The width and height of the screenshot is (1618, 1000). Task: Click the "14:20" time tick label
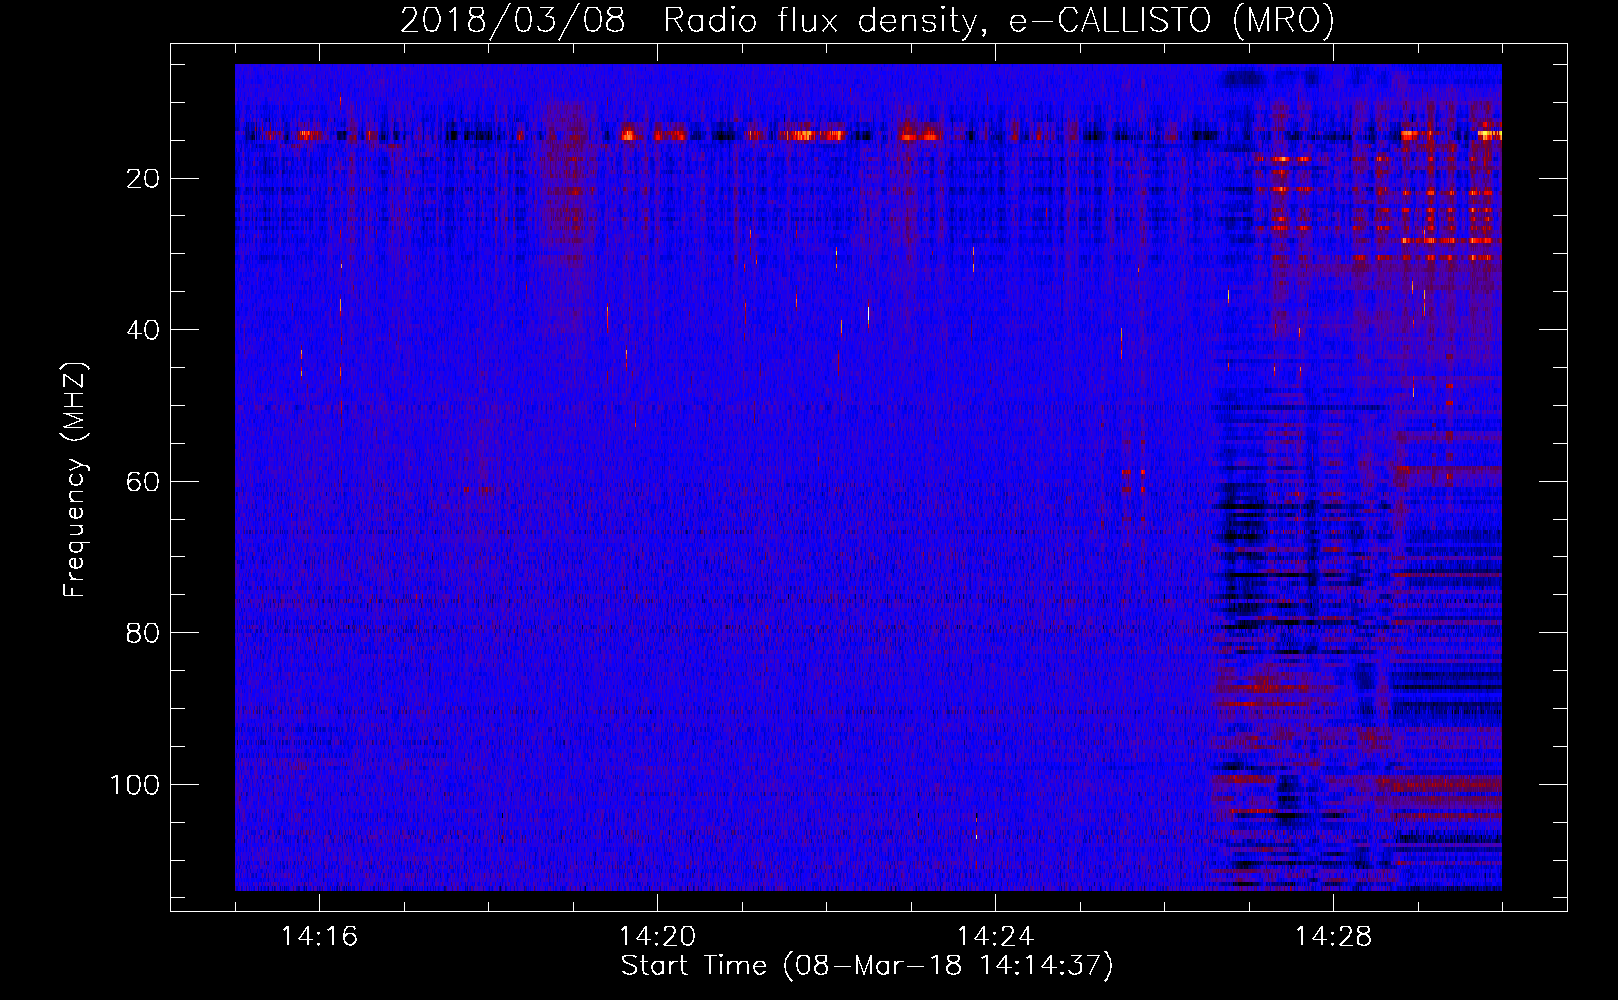657,937
